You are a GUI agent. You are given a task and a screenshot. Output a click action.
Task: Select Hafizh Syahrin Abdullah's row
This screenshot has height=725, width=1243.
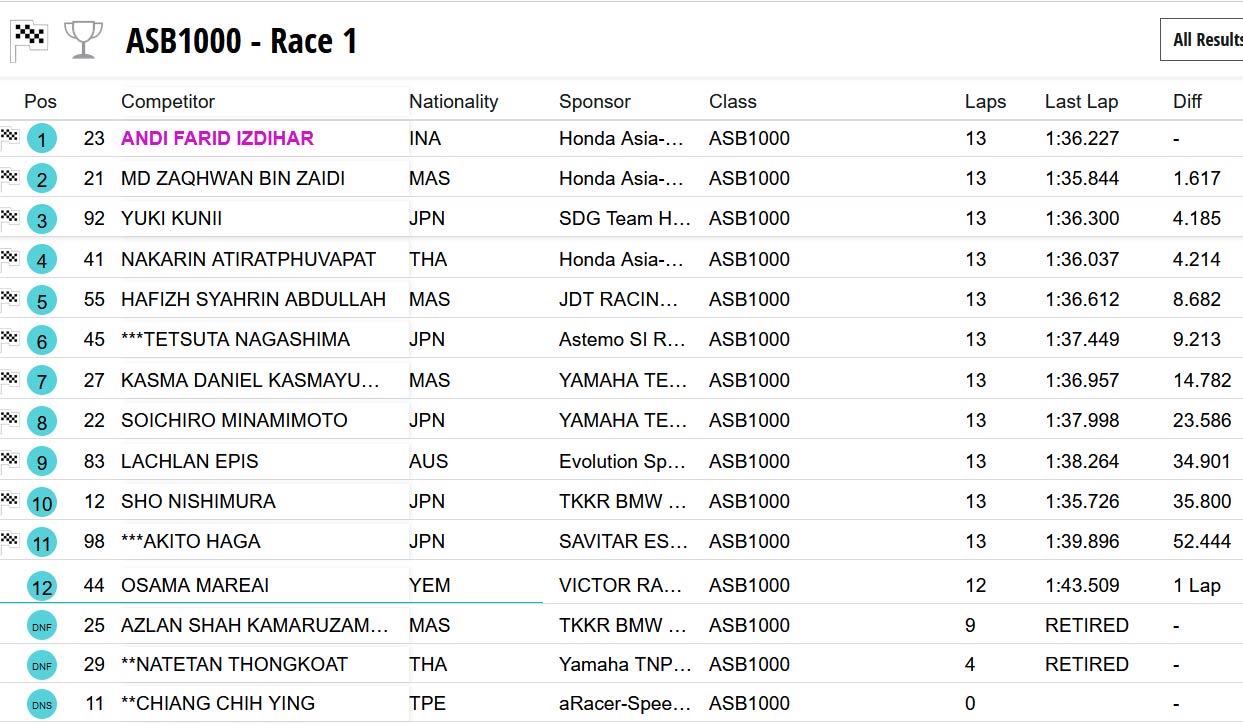coord(253,300)
